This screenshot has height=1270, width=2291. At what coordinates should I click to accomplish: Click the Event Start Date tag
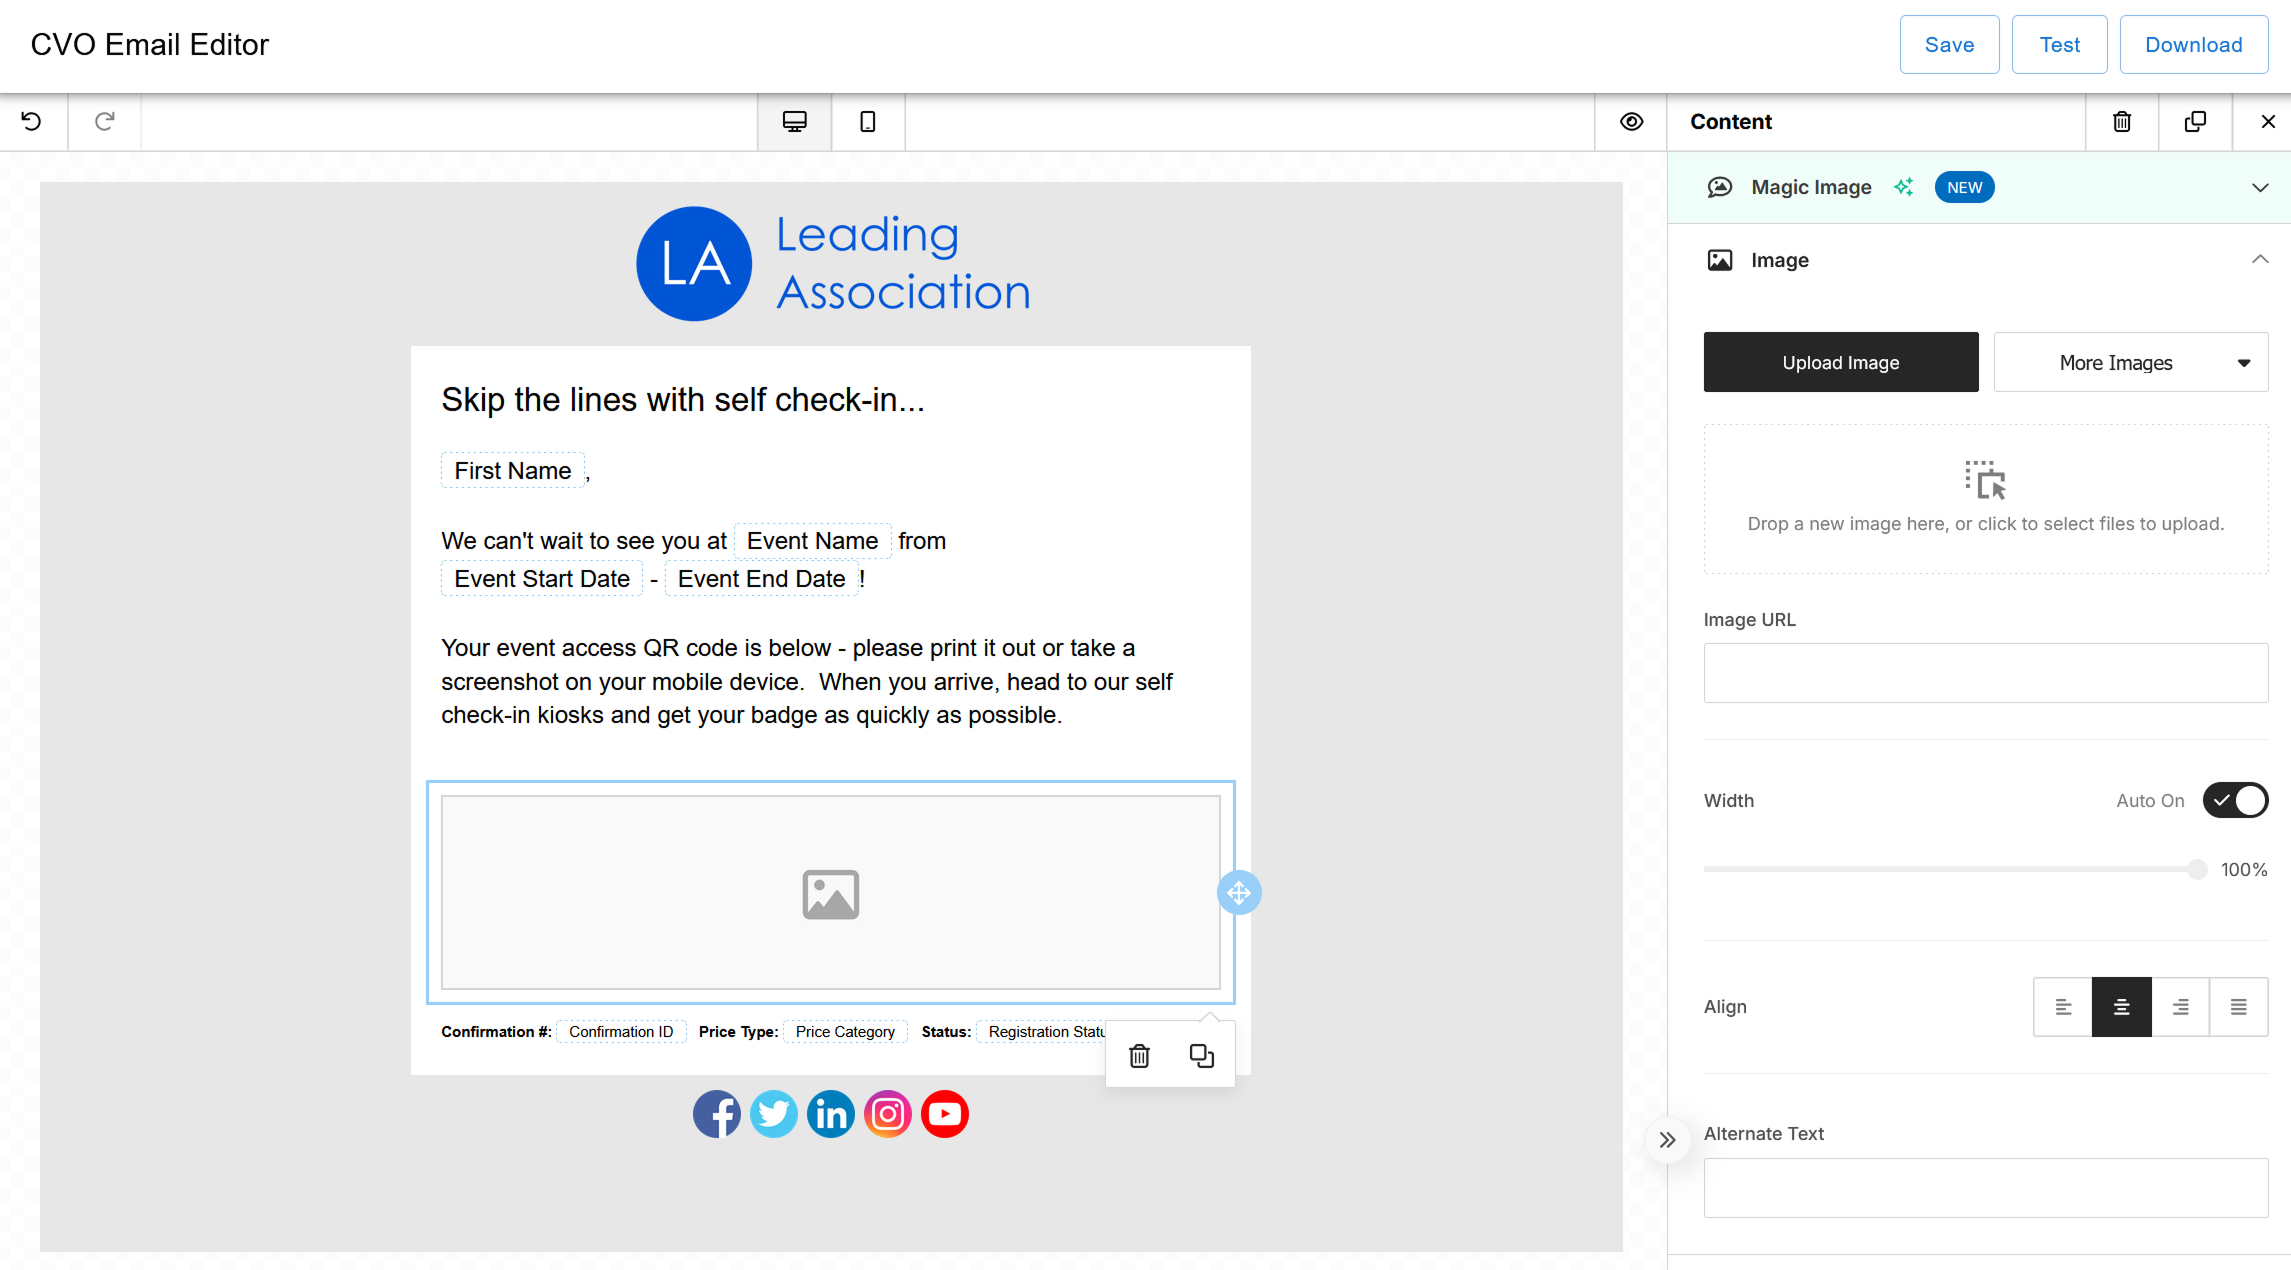tap(542, 579)
